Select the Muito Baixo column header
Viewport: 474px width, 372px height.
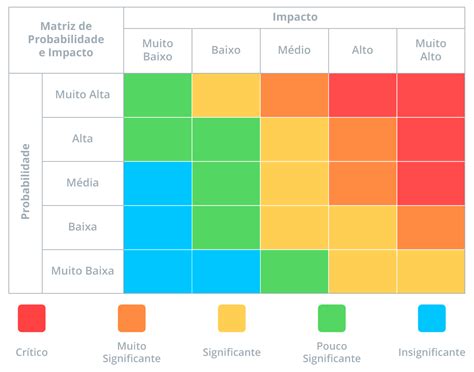pyautogui.click(x=158, y=50)
